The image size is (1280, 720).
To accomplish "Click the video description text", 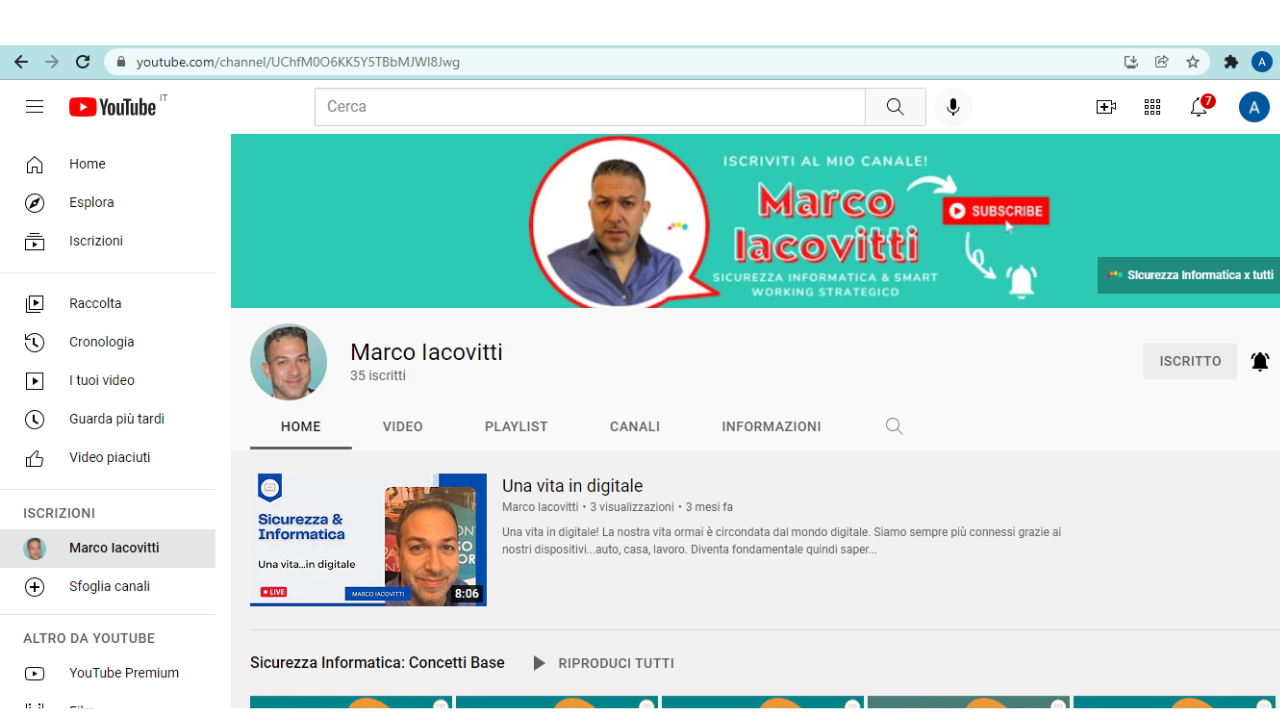I will click(x=782, y=541).
